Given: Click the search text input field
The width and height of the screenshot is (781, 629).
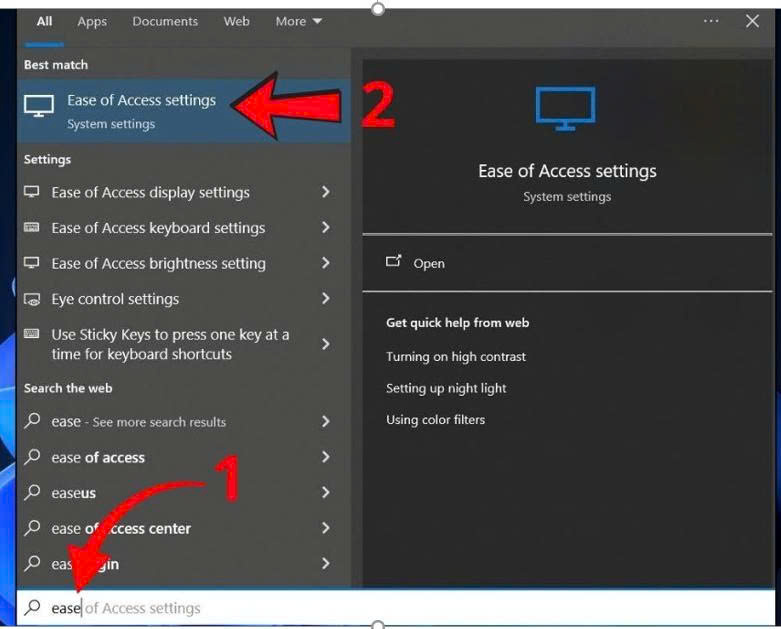Looking at the screenshot, I should (400, 608).
